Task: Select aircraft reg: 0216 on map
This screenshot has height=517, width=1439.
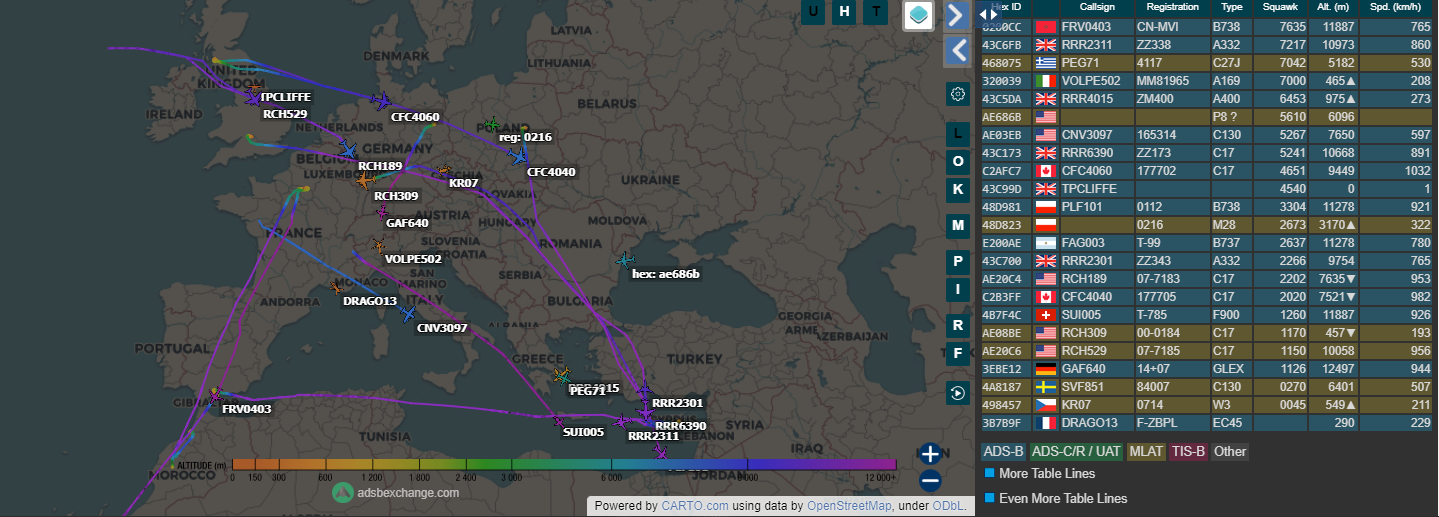Action: pyautogui.click(x=491, y=125)
